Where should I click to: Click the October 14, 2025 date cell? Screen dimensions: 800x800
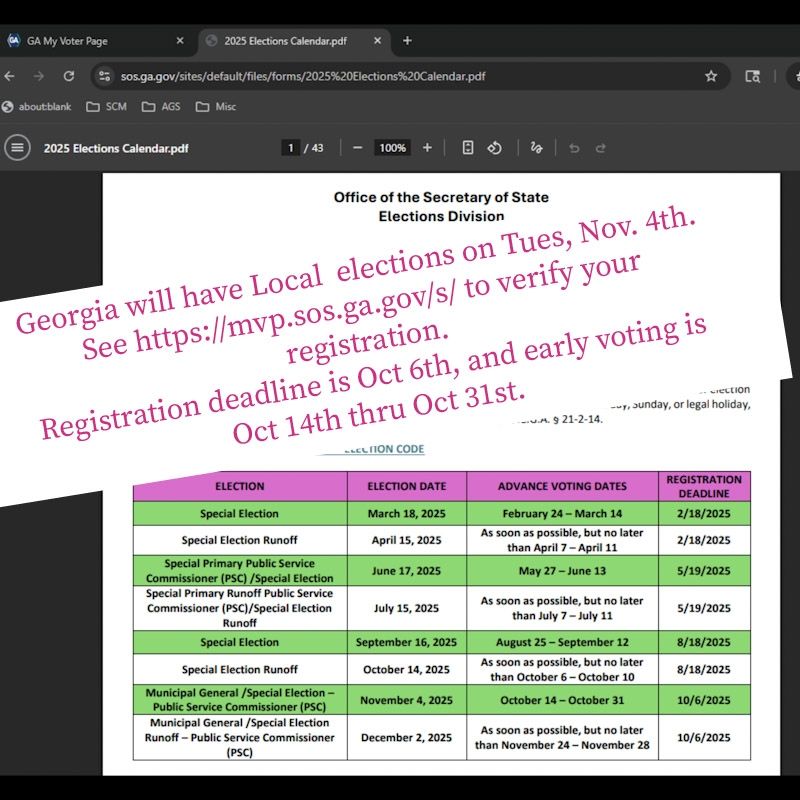pos(407,669)
